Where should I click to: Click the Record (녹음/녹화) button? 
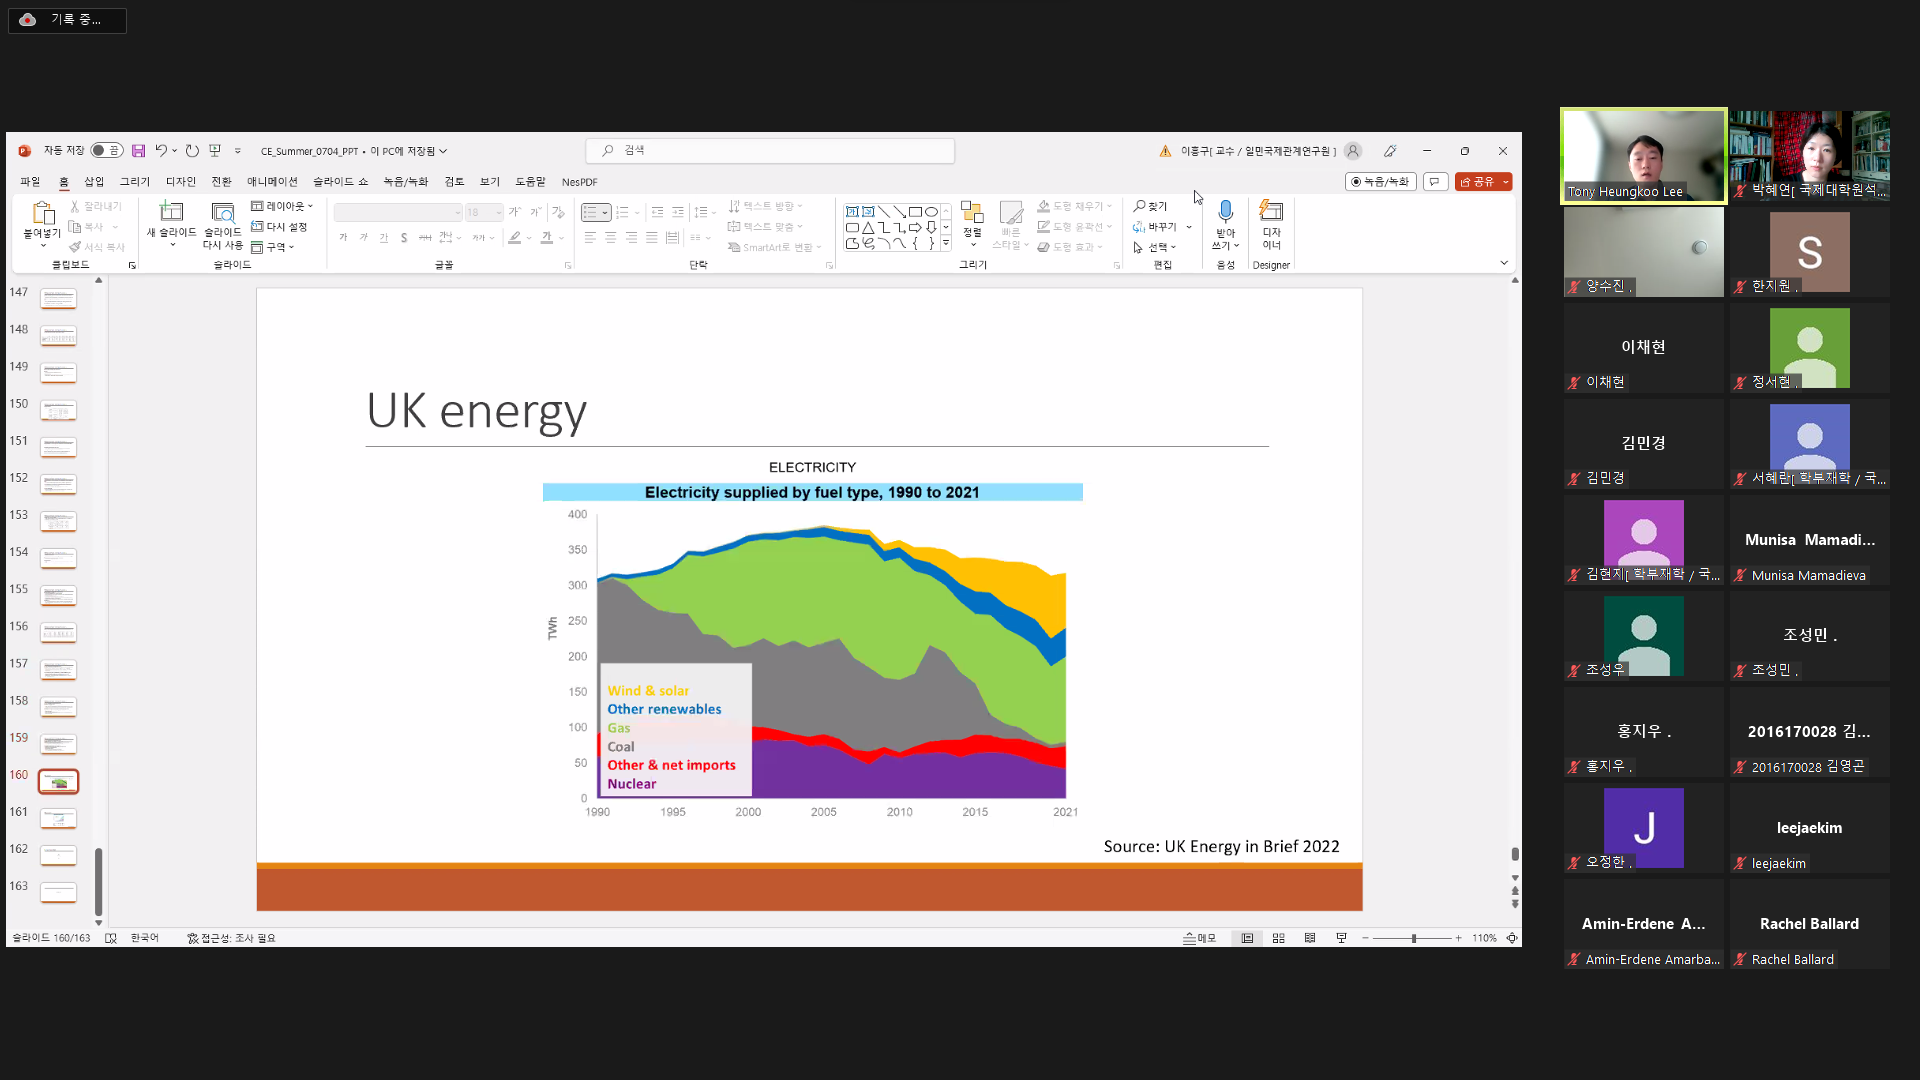pyautogui.click(x=1380, y=182)
